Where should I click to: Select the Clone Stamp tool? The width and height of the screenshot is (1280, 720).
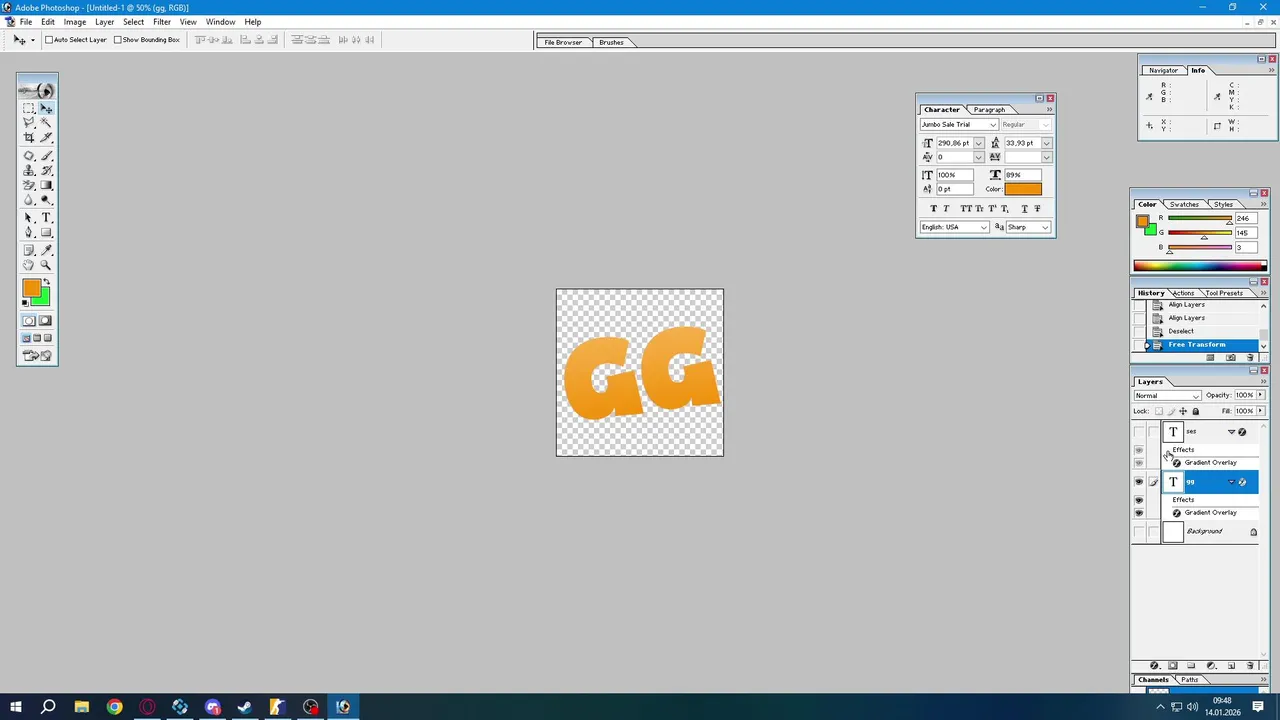coord(28,170)
